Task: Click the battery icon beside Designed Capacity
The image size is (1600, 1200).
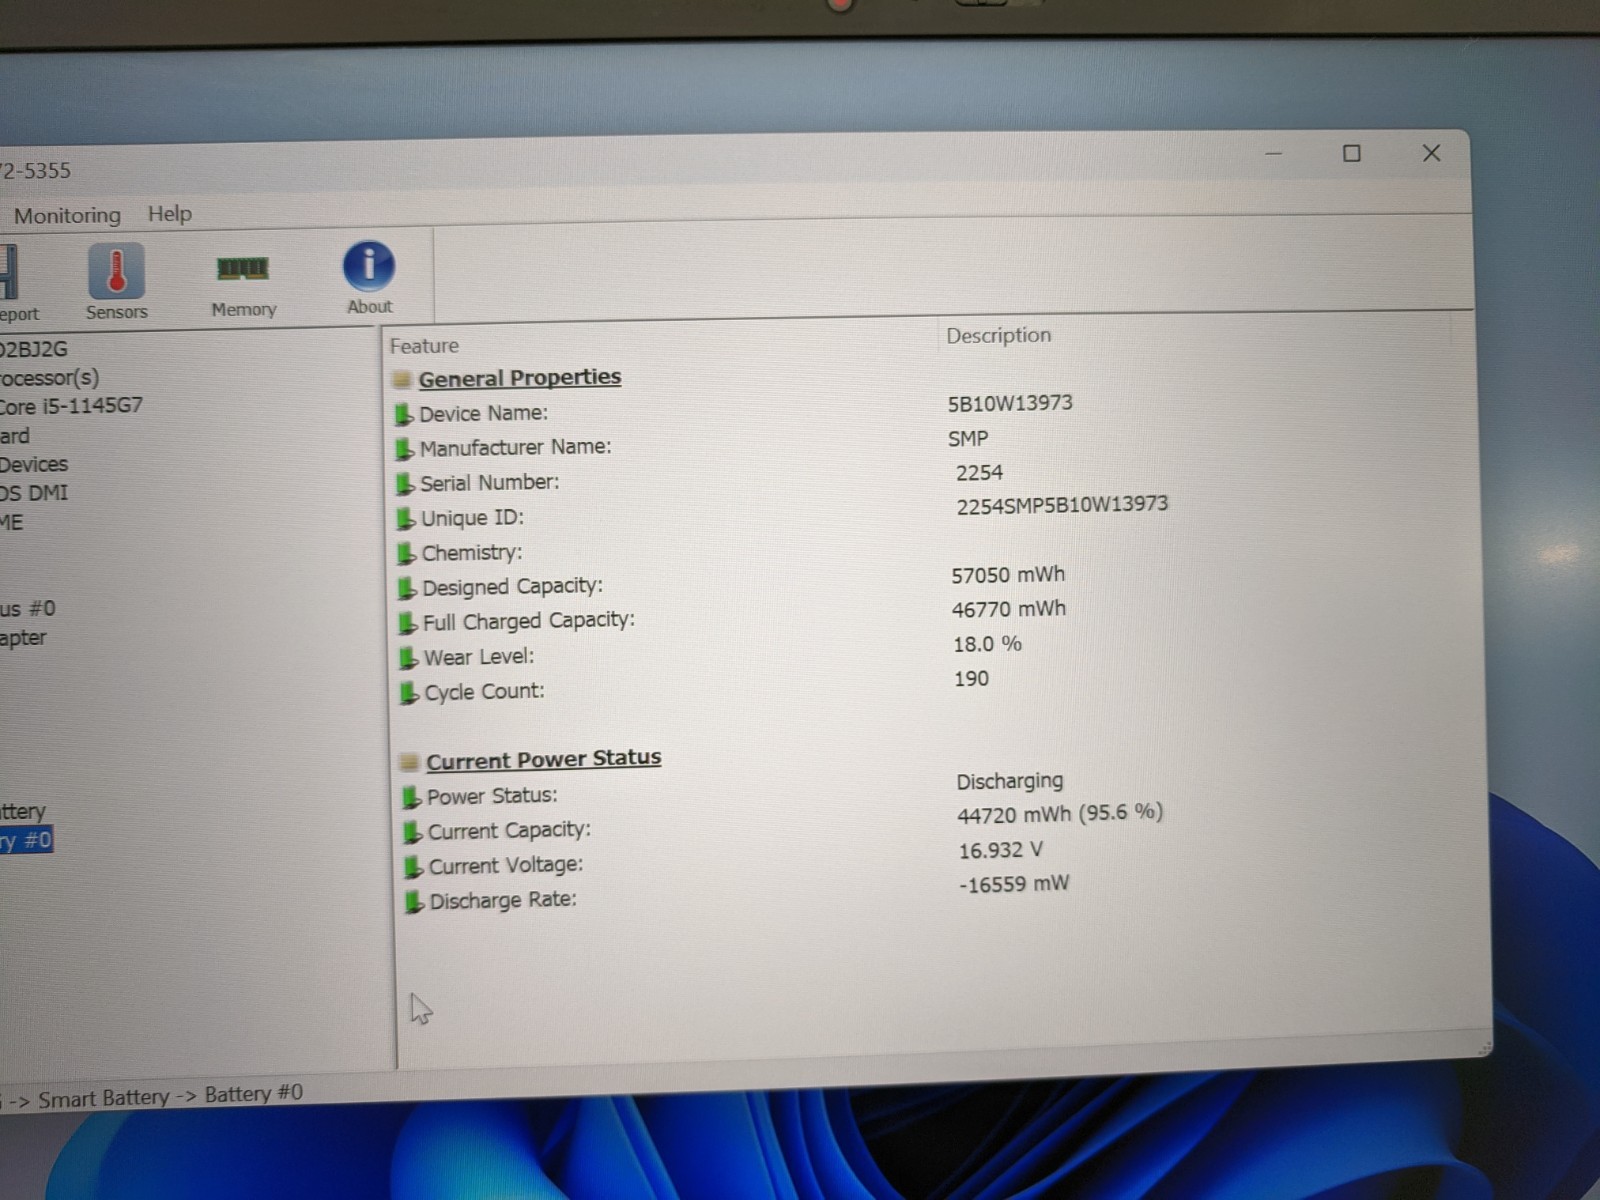Action: (x=407, y=589)
